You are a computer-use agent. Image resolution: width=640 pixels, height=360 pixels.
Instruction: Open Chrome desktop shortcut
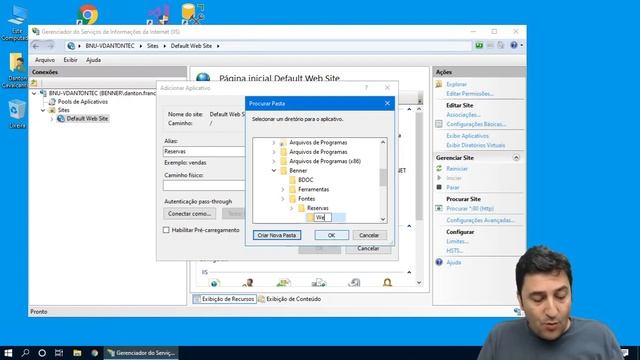tap(87, 15)
